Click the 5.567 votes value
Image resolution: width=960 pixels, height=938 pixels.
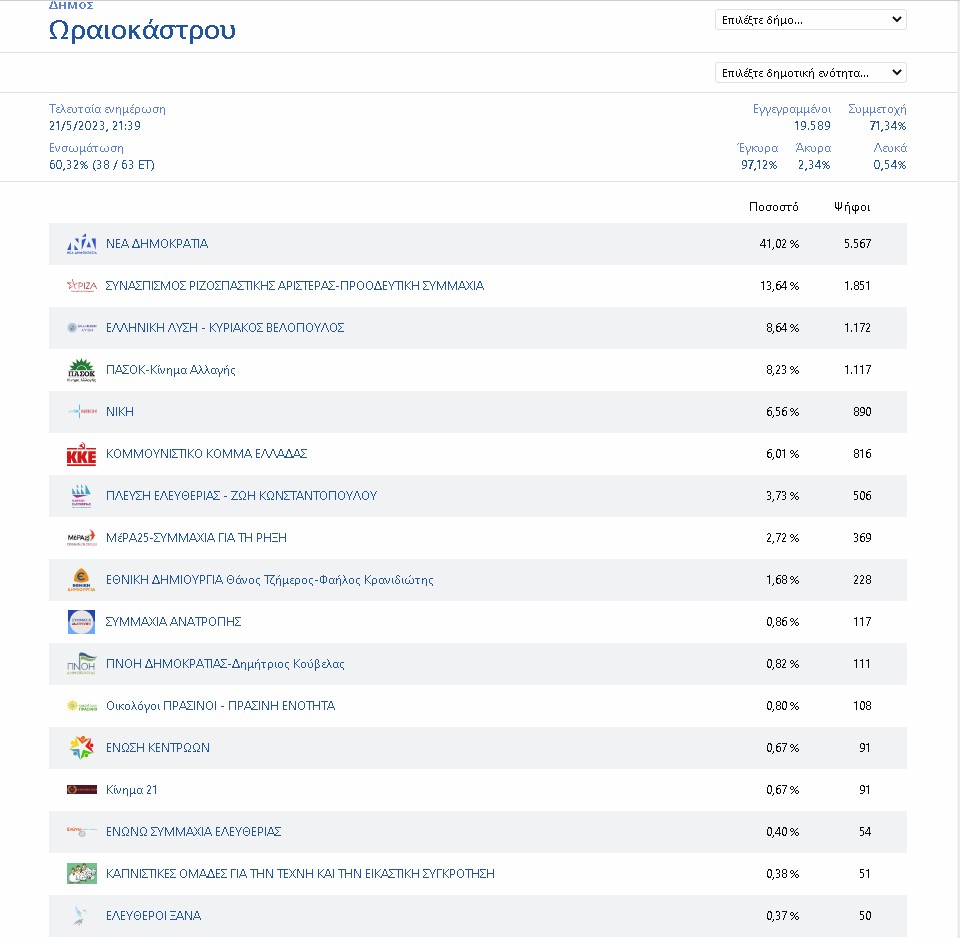pyautogui.click(x=857, y=244)
